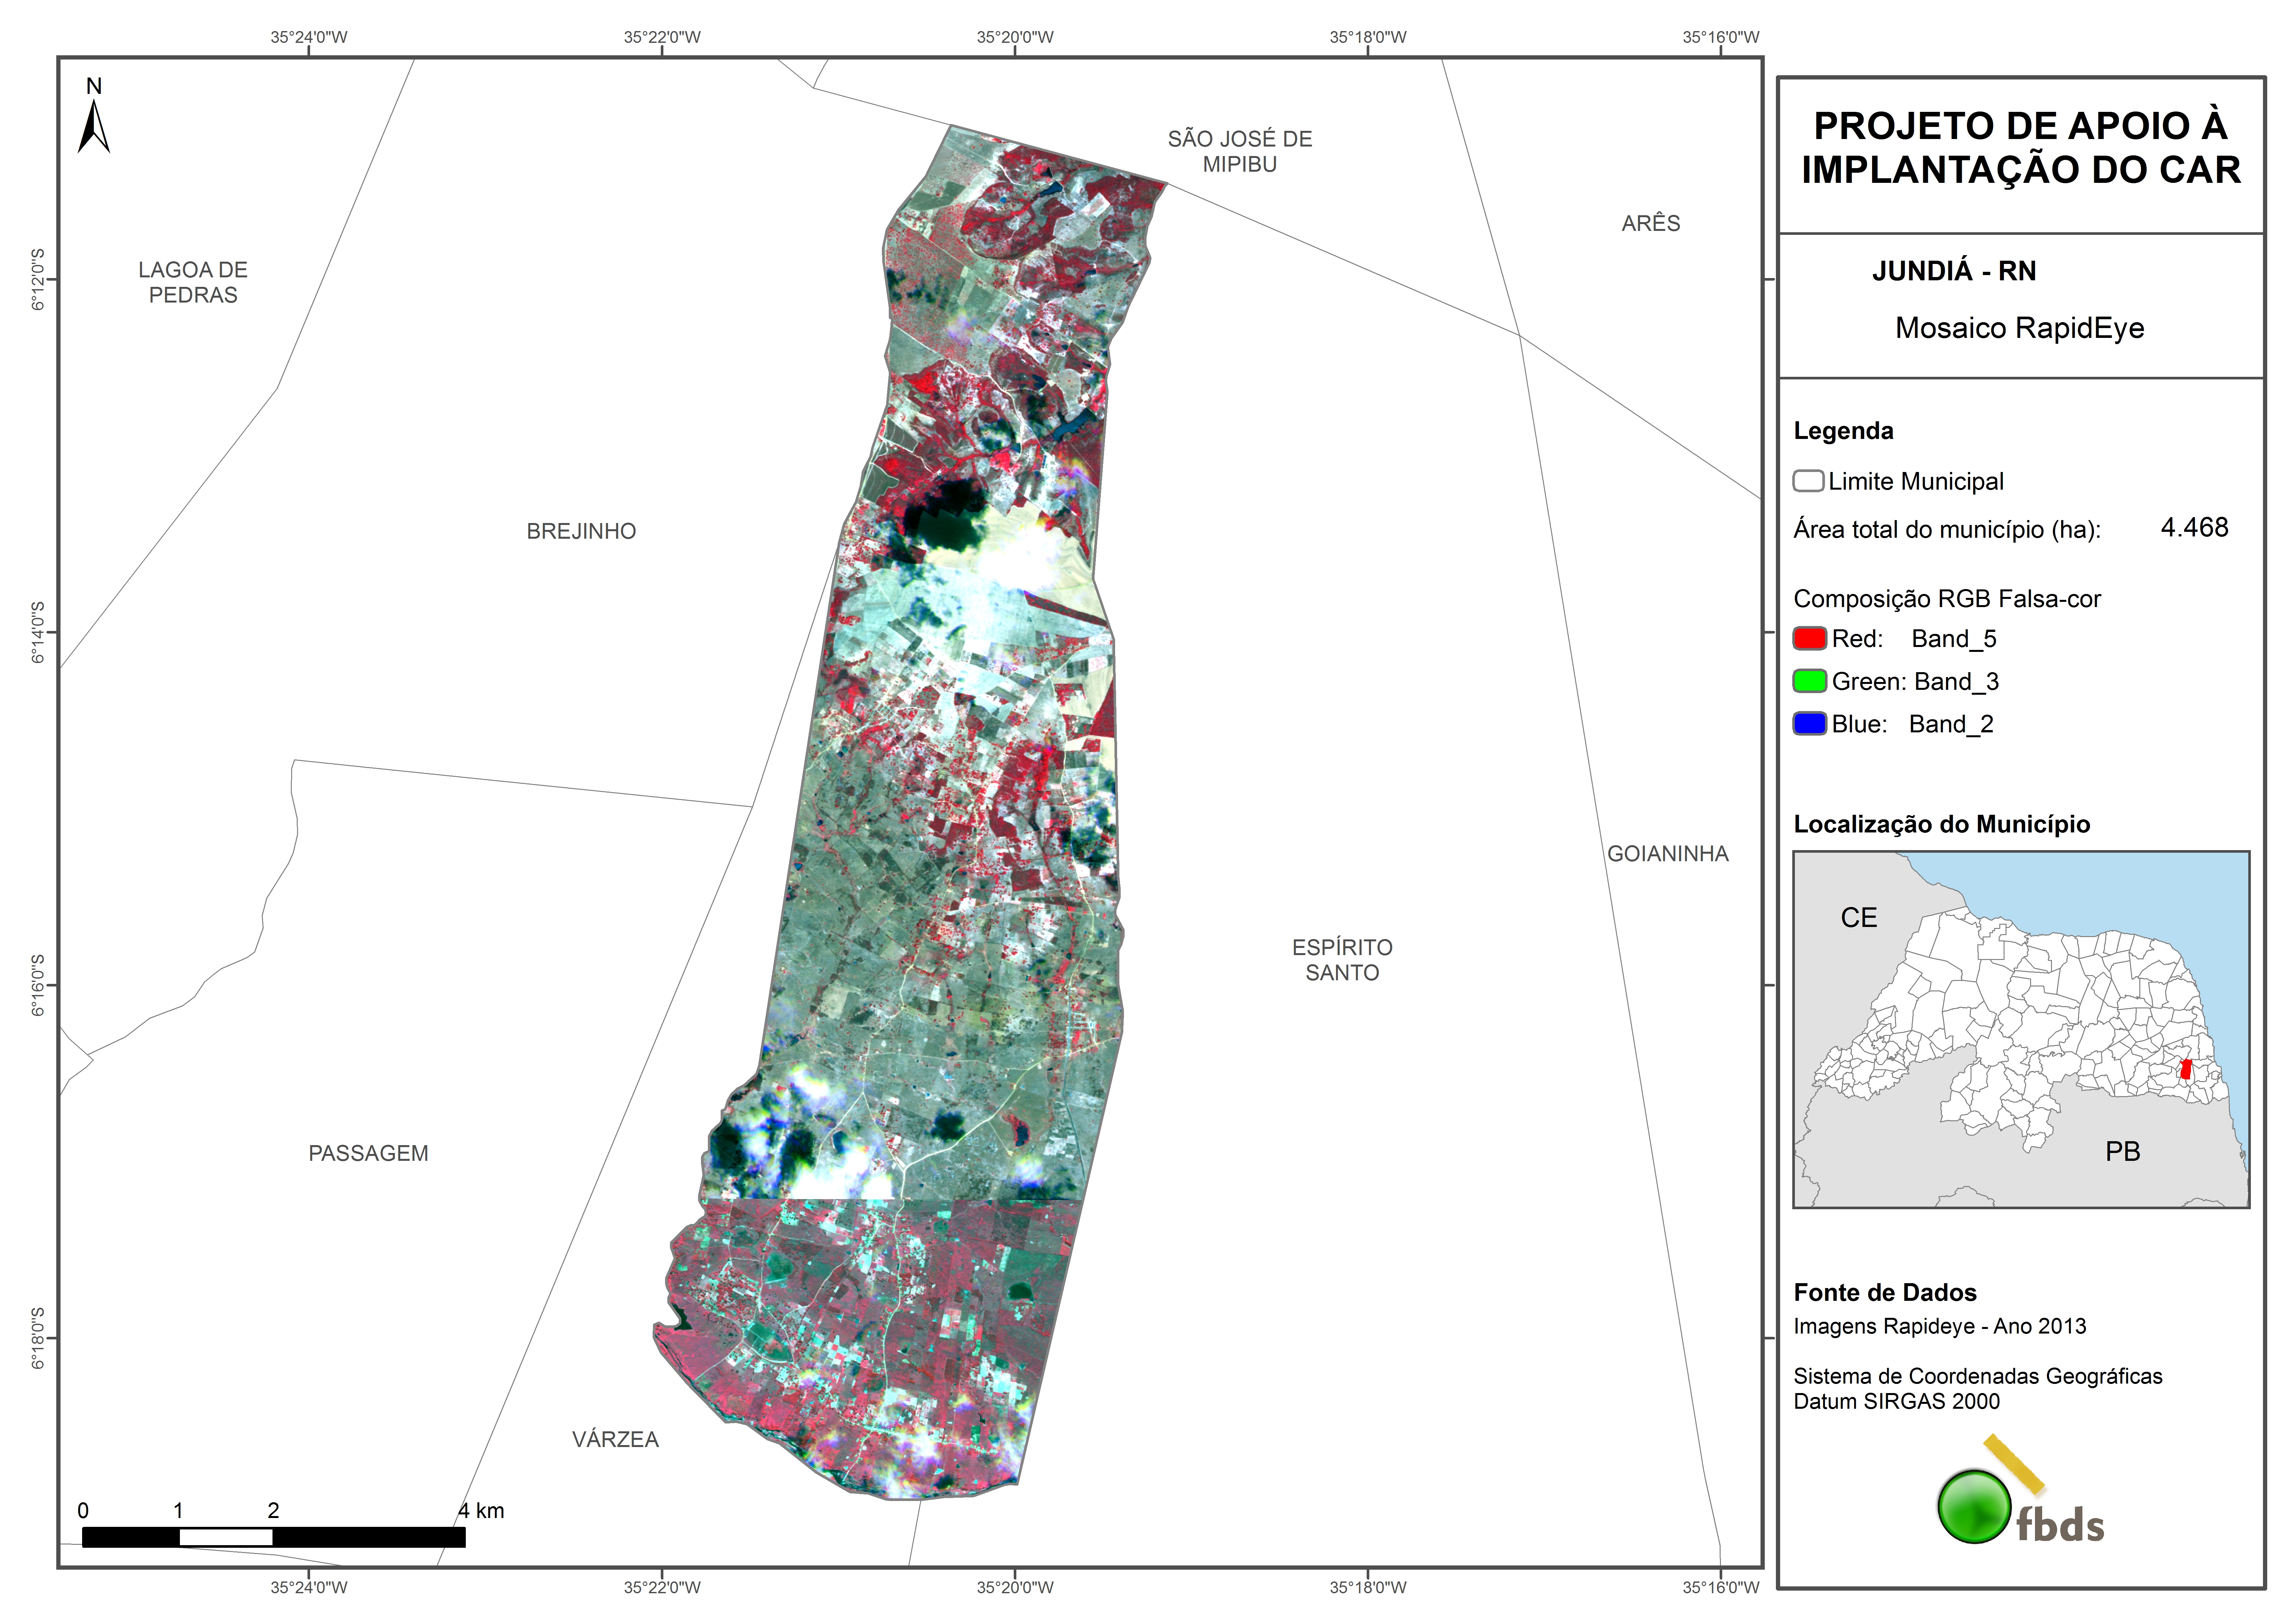Click the BREJINHO municipality label
Viewport: 2296px width, 1623px height.
coord(581,531)
